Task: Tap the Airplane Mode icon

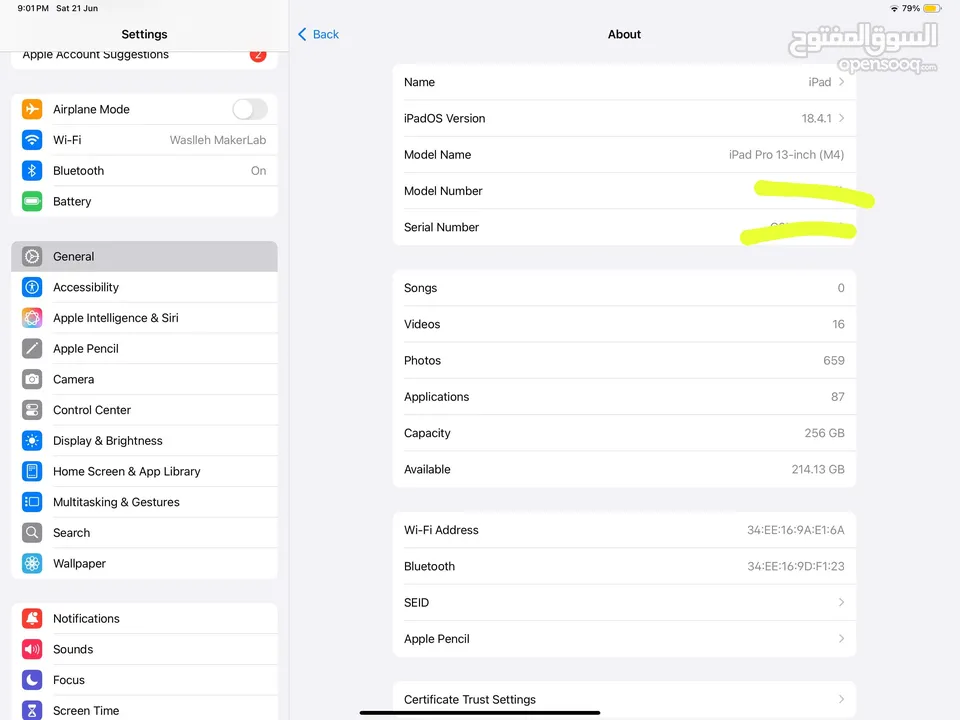Action: 32,109
